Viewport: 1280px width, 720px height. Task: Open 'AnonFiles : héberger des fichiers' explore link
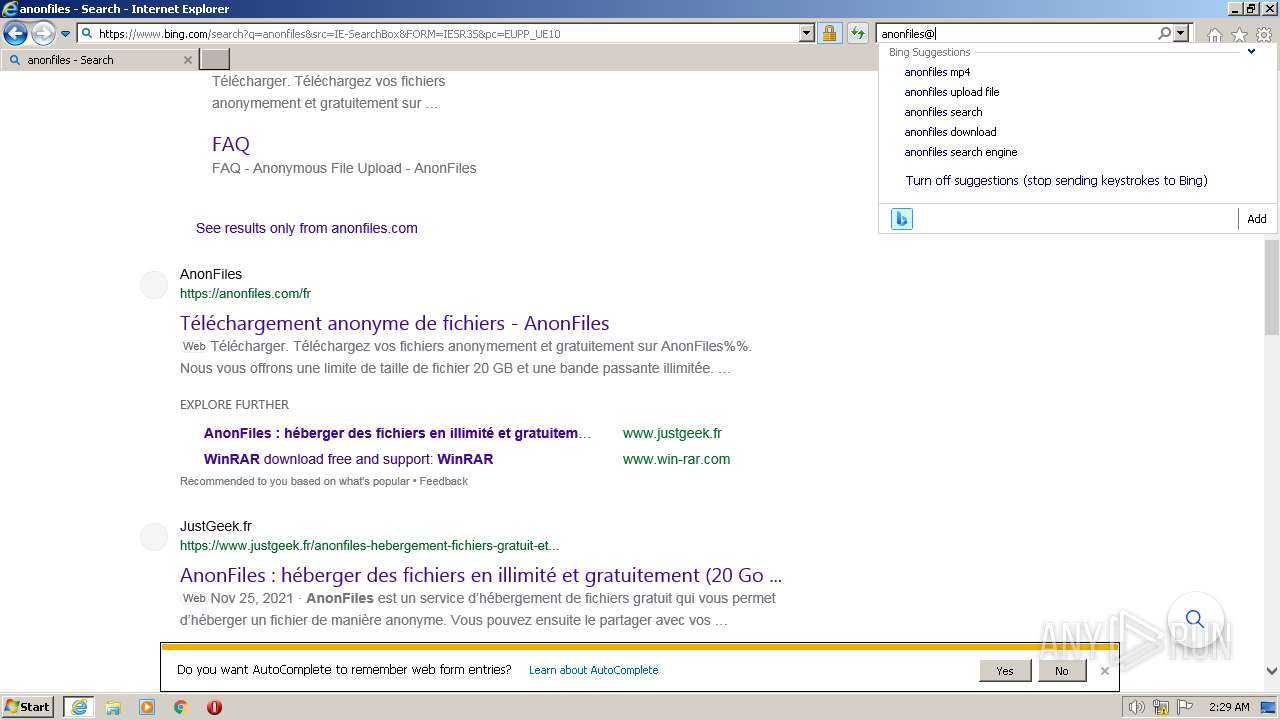click(397, 433)
